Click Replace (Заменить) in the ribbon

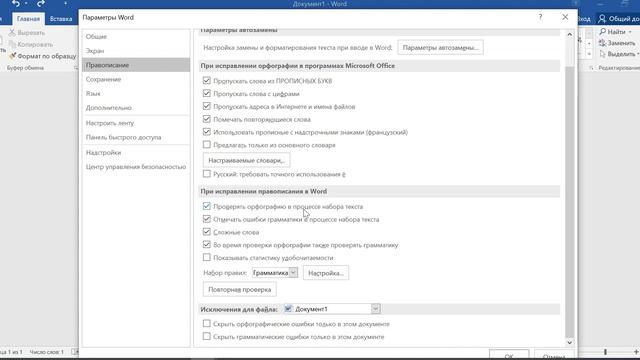pyautogui.click(x=617, y=43)
